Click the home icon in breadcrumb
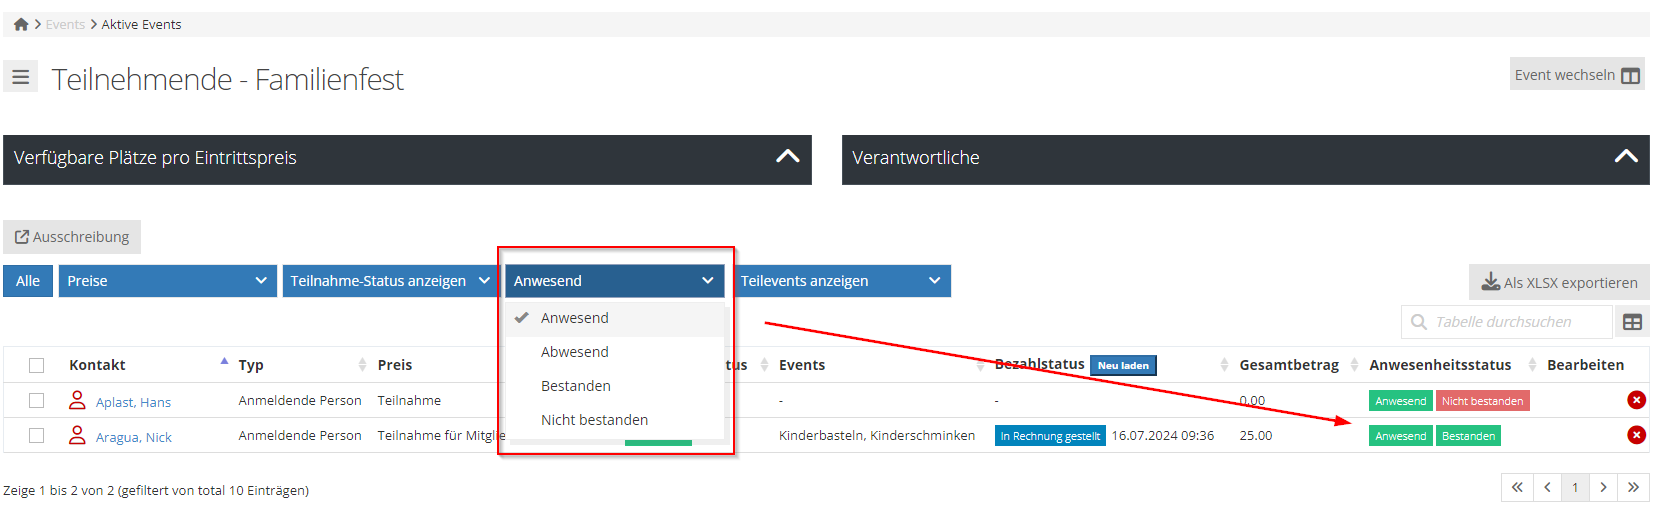Screen dimensions: 1660x521 [21, 24]
